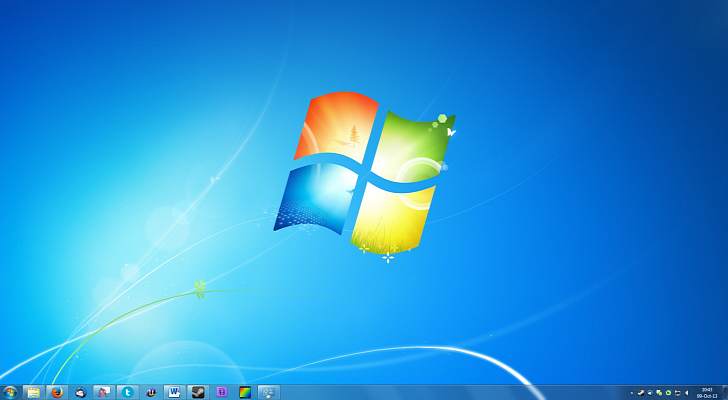Click the taskbar icon left of teal 't'
The height and width of the screenshot is (400, 728).
104,392
